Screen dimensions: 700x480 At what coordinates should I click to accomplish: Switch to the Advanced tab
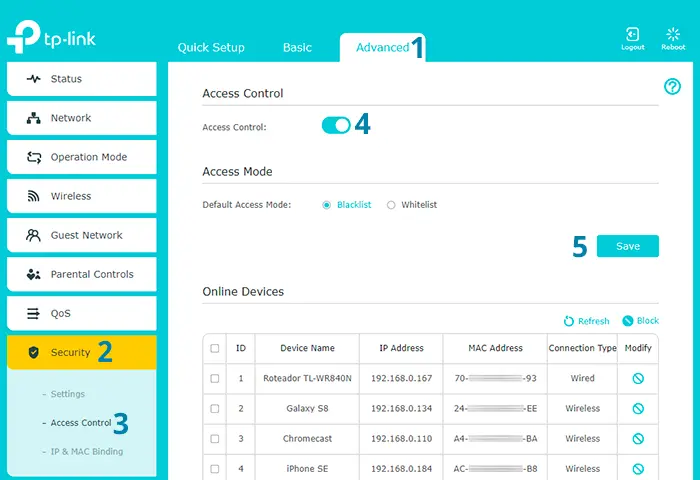tap(383, 47)
